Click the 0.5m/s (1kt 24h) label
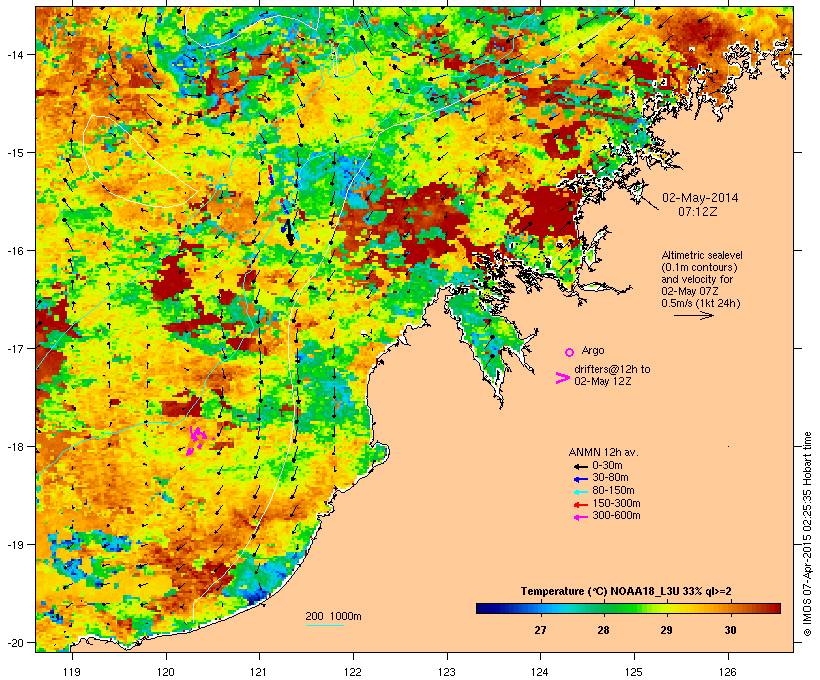The image size is (820, 680). 701,303
